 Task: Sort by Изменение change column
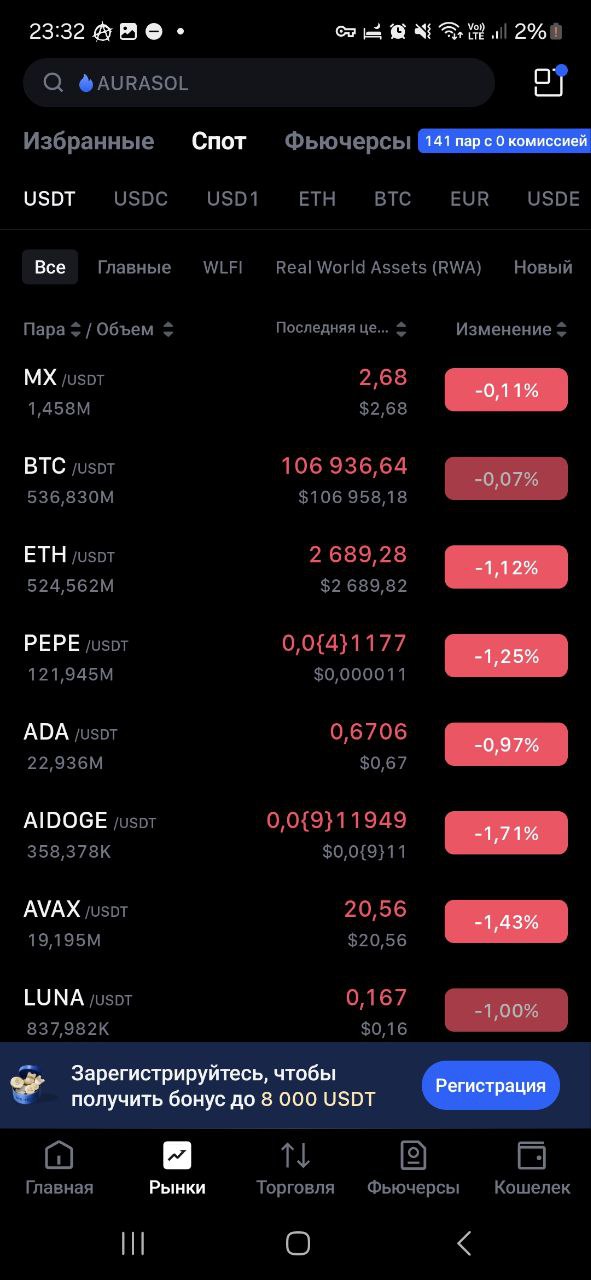pyautogui.click(x=512, y=329)
